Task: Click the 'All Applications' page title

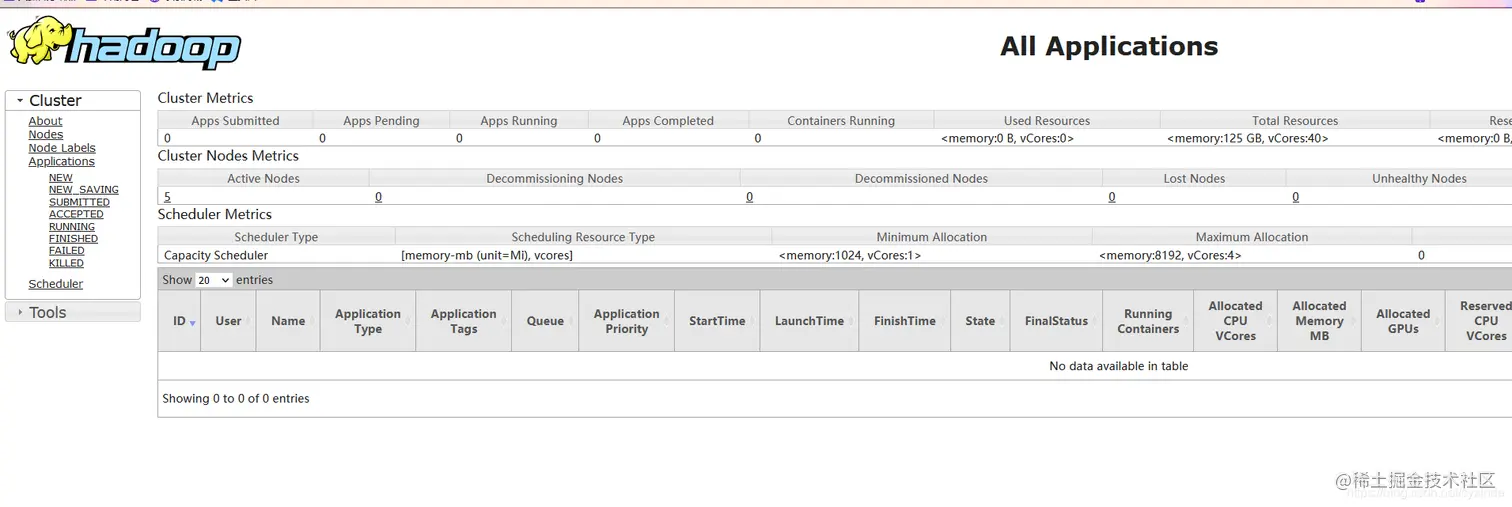Action: [1109, 46]
